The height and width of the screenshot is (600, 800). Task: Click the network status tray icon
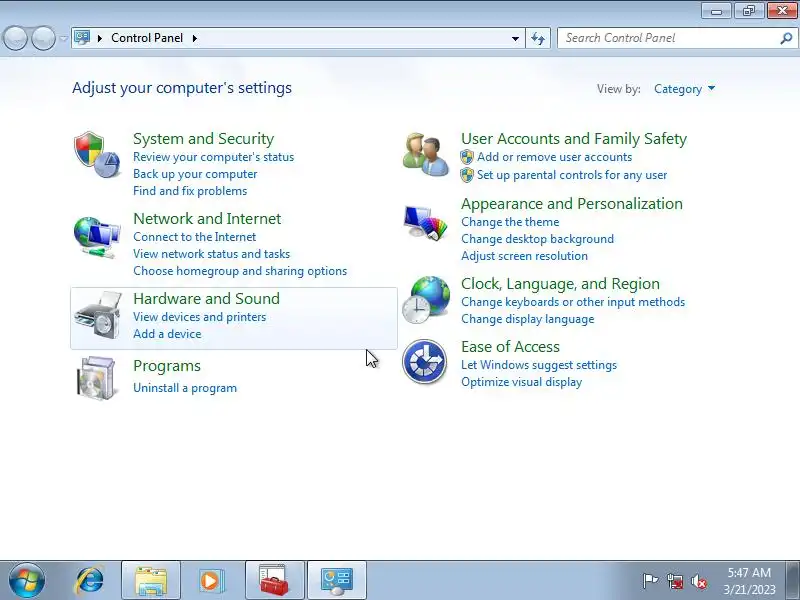pos(675,581)
